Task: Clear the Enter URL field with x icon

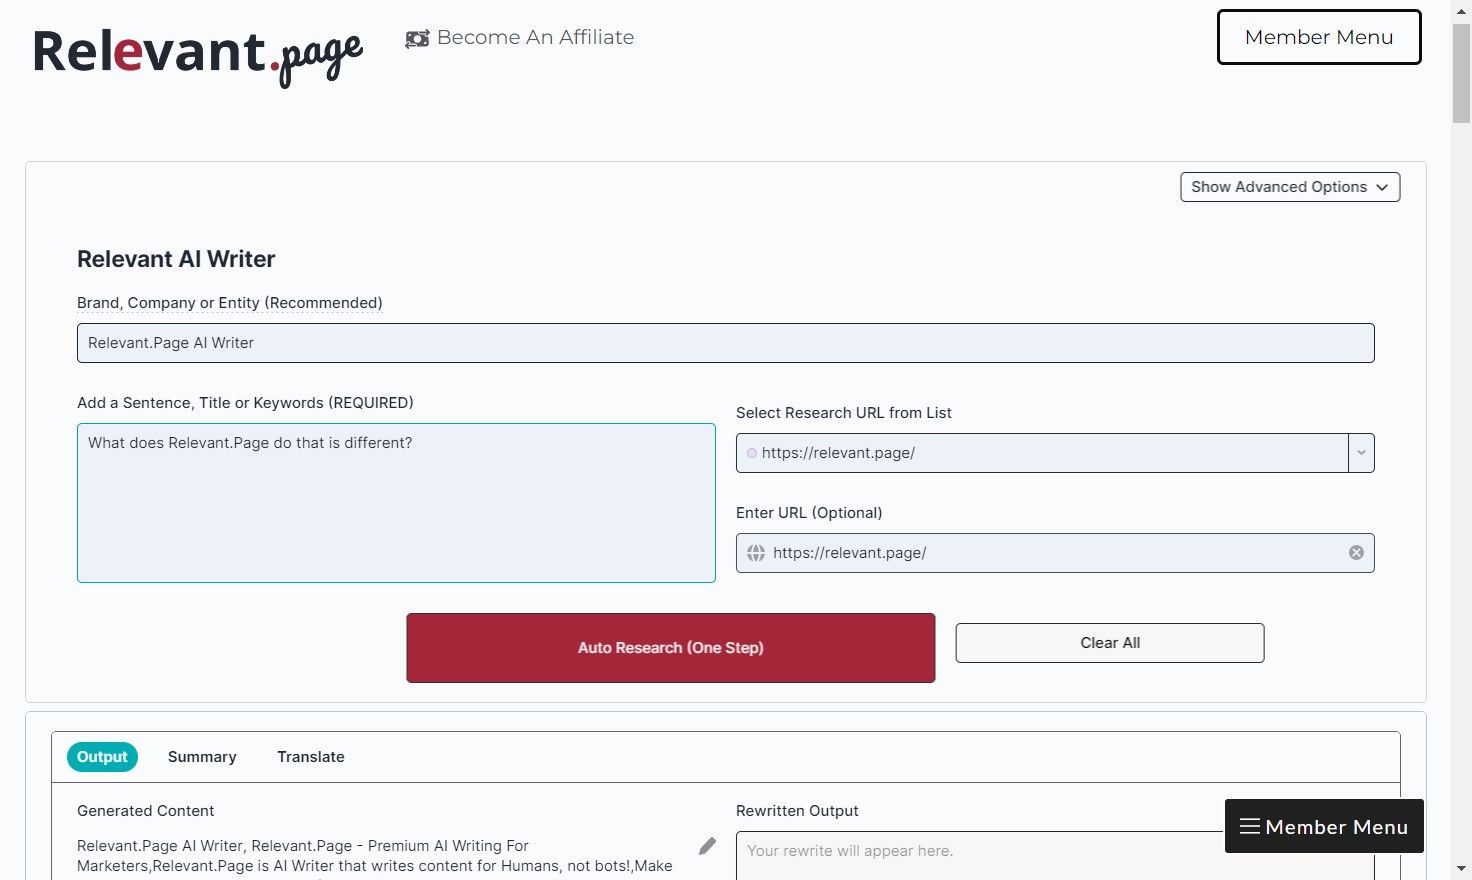Action: click(x=1356, y=553)
